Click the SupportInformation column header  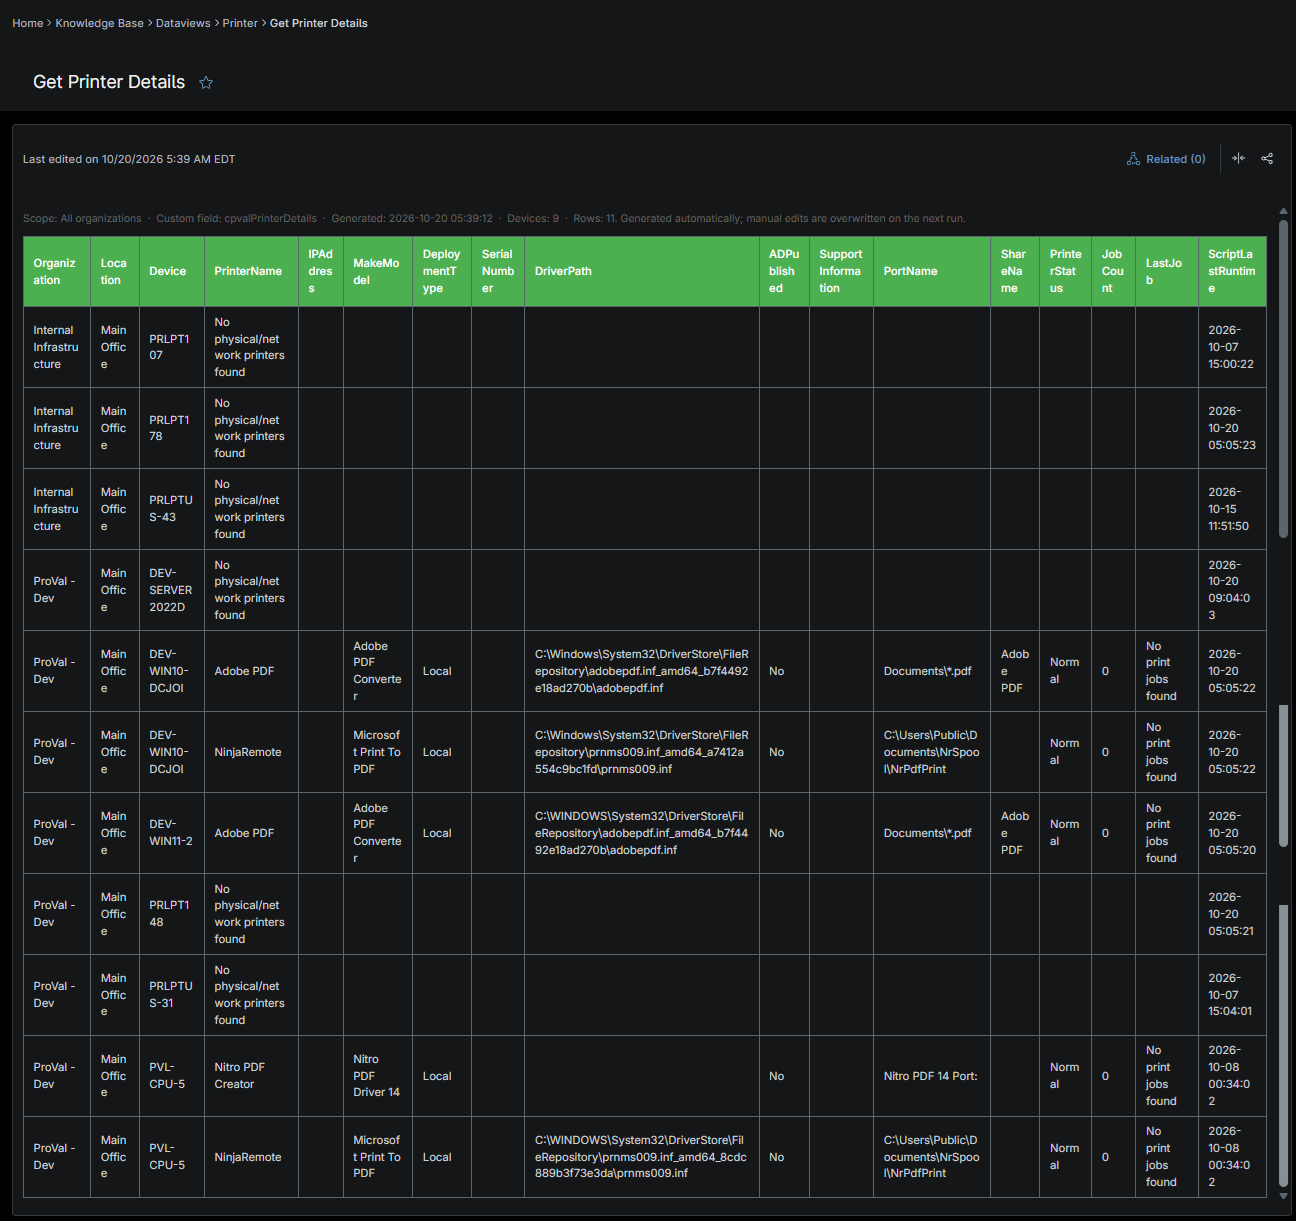(841, 271)
